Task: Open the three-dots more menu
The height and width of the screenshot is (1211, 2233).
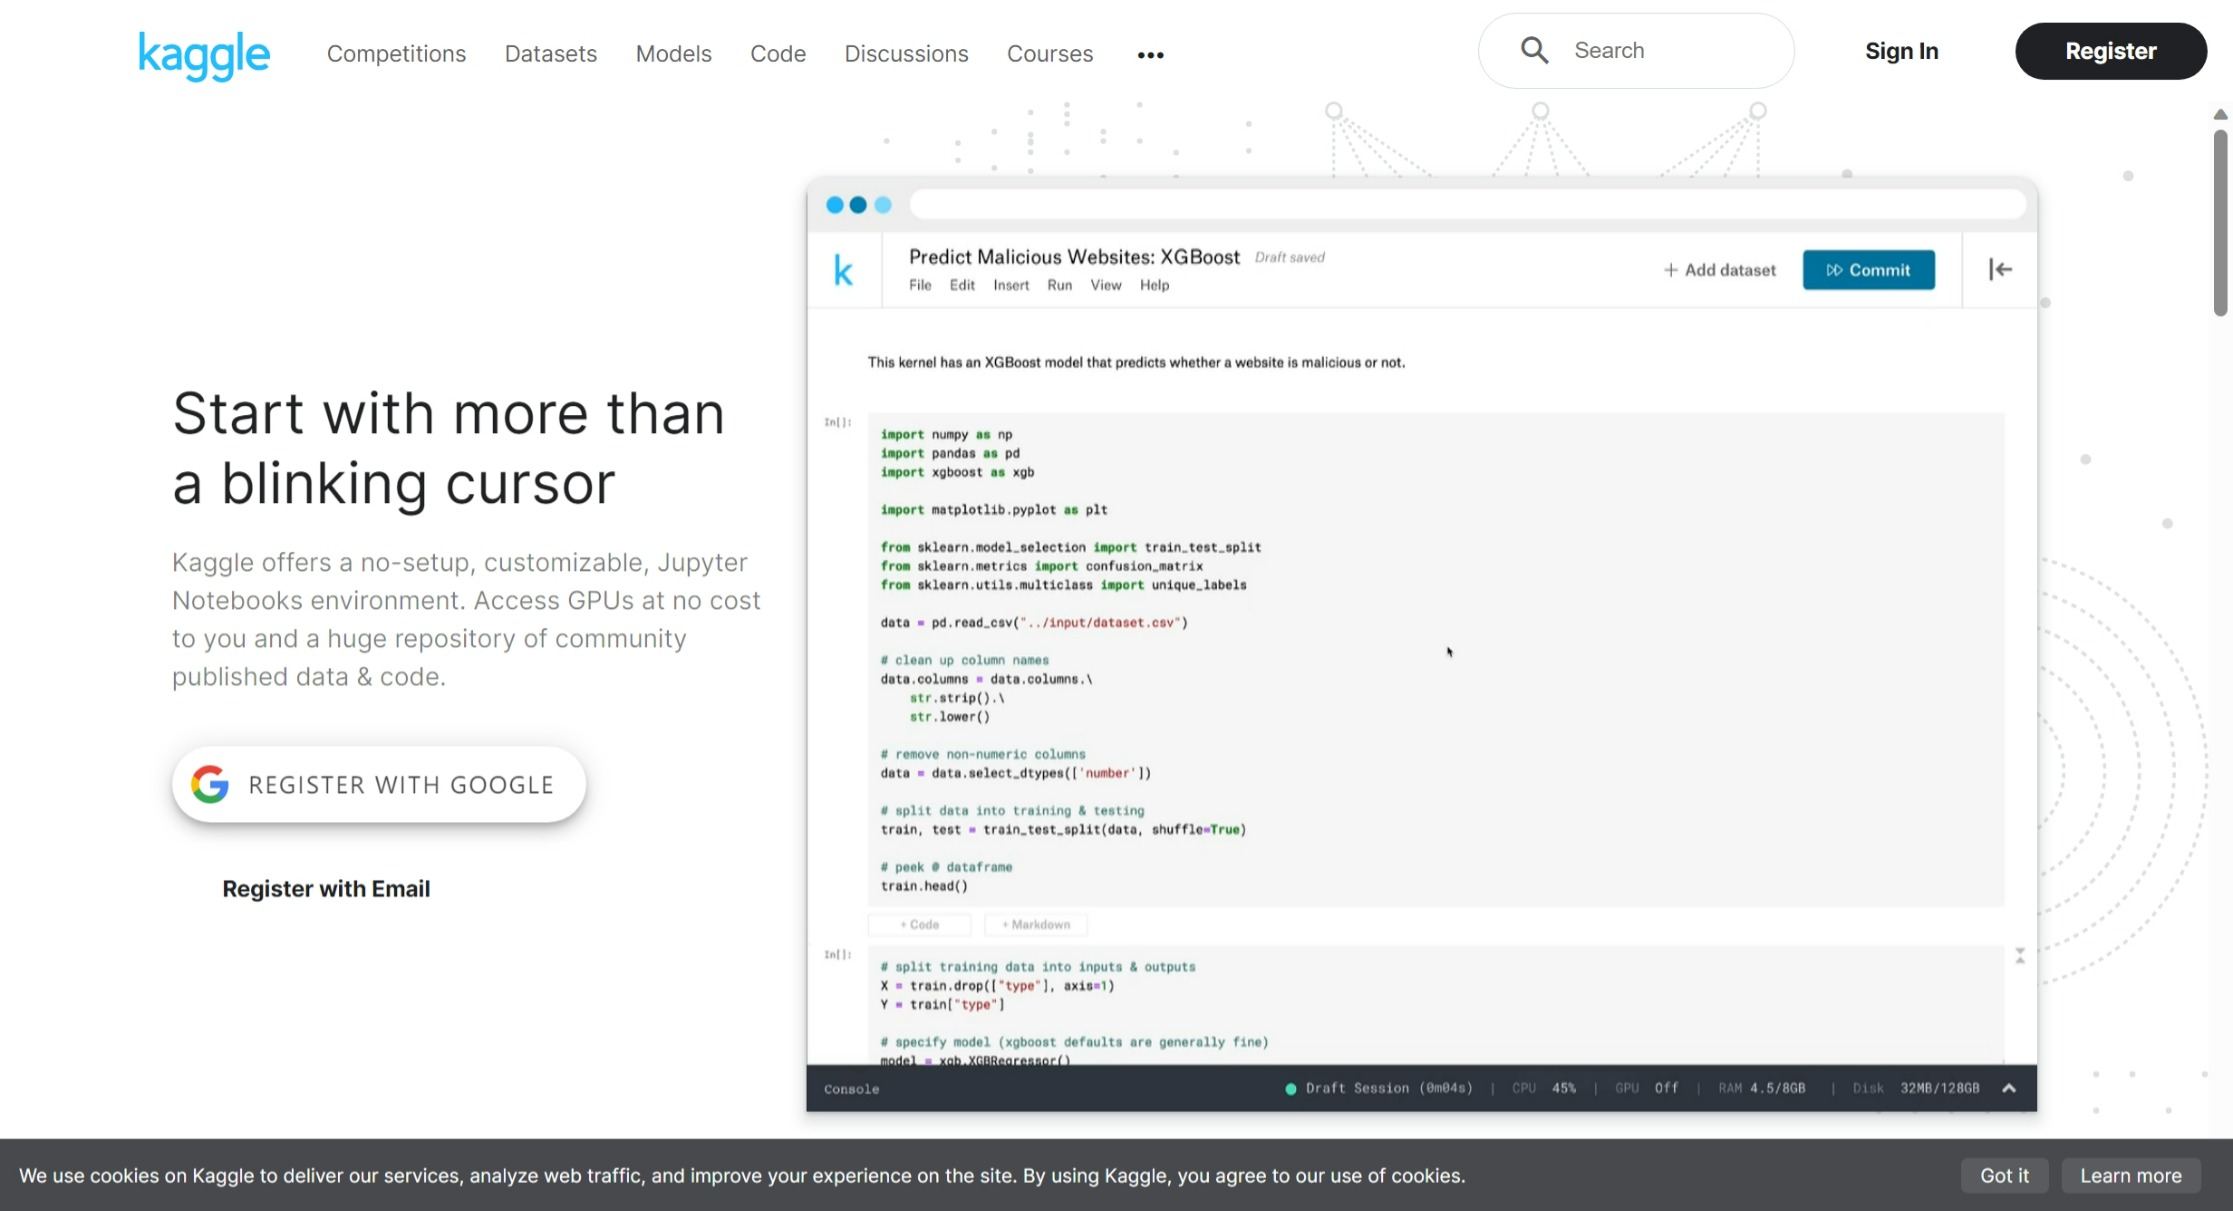Action: [x=1150, y=55]
